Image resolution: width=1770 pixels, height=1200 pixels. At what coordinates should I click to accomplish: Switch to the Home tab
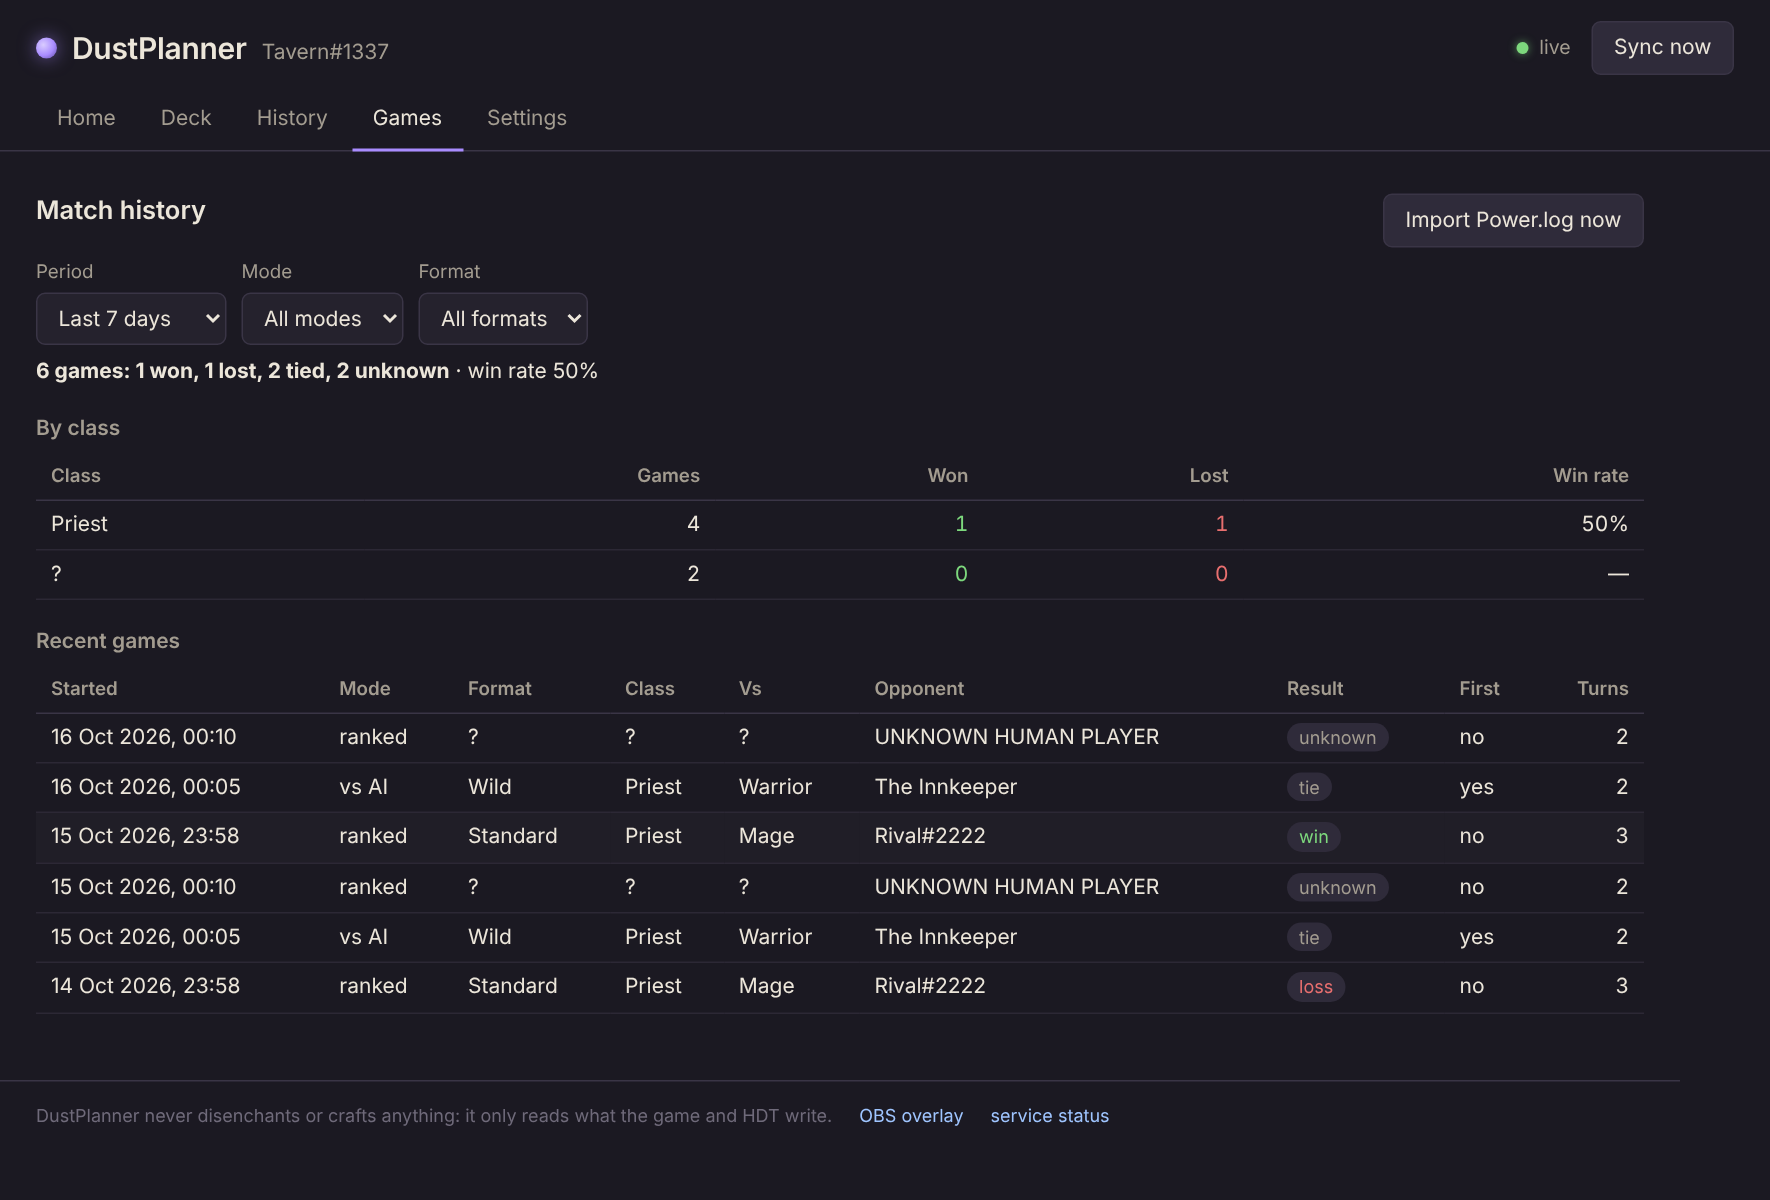coord(86,118)
